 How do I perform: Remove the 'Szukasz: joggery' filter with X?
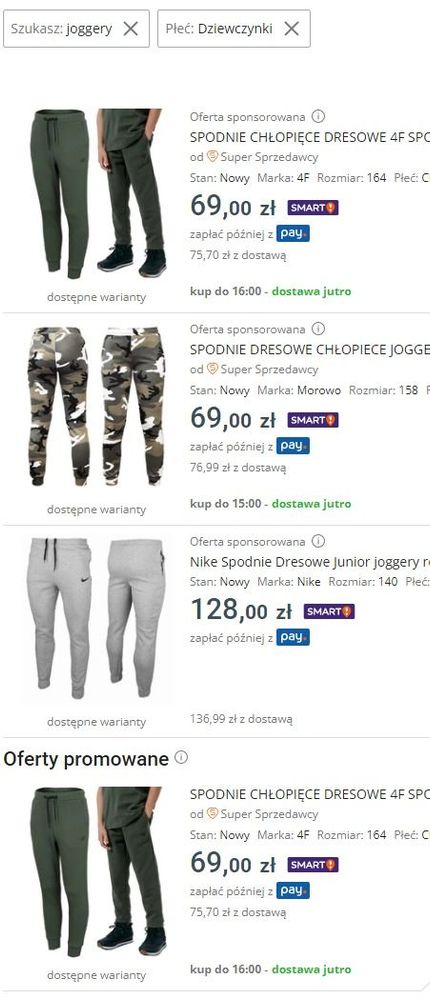tap(131, 28)
